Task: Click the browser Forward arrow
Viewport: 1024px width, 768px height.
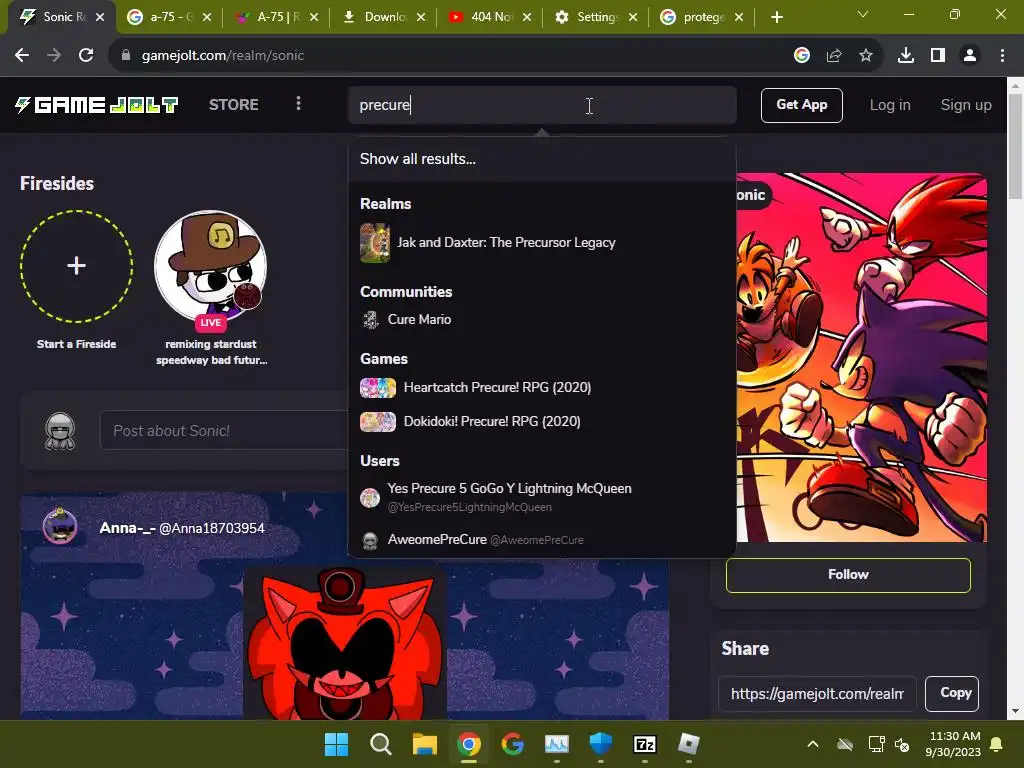Action: pos(54,56)
